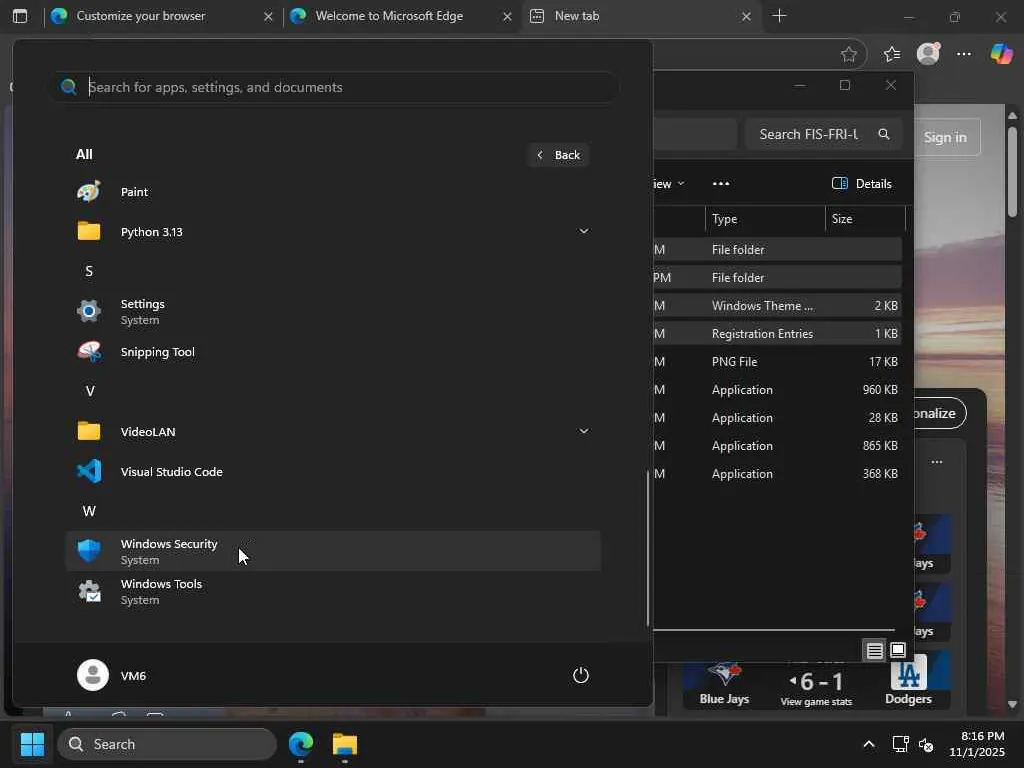Open the widget card more options
This screenshot has height=768, width=1024.
point(937,462)
